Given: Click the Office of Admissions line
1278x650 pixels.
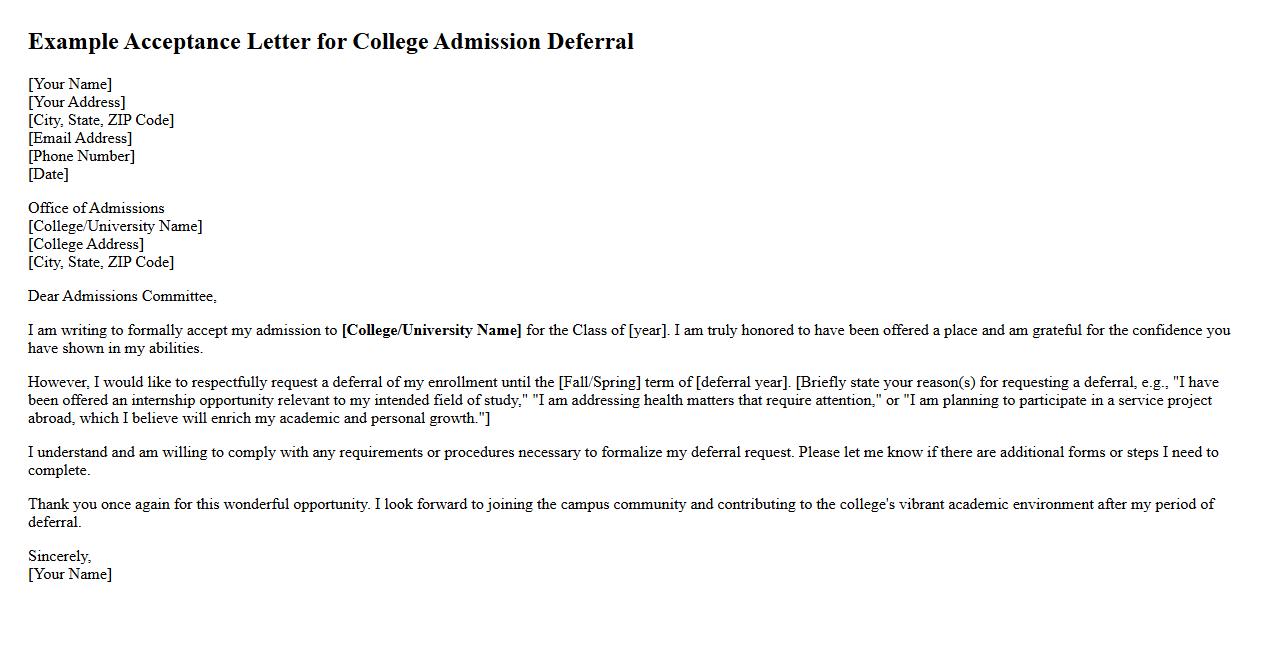Looking at the screenshot, I should 96,208.
